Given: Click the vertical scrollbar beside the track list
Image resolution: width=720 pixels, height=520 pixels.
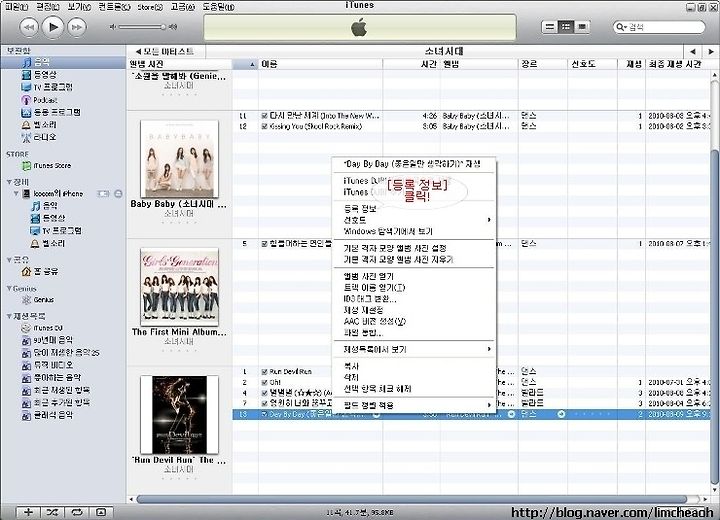Looking at the screenshot, I should (714, 317).
